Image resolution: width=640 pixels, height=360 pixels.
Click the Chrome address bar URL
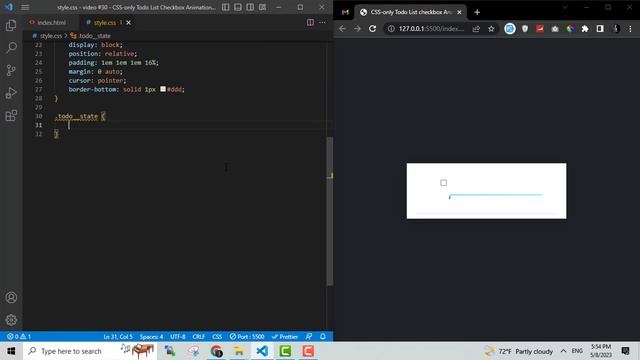(x=431, y=29)
